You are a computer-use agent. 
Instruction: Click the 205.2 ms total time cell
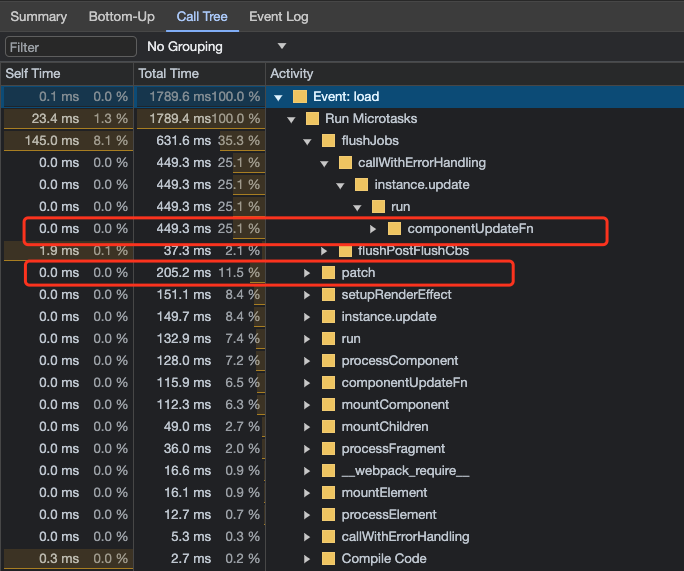pyautogui.click(x=200, y=273)
